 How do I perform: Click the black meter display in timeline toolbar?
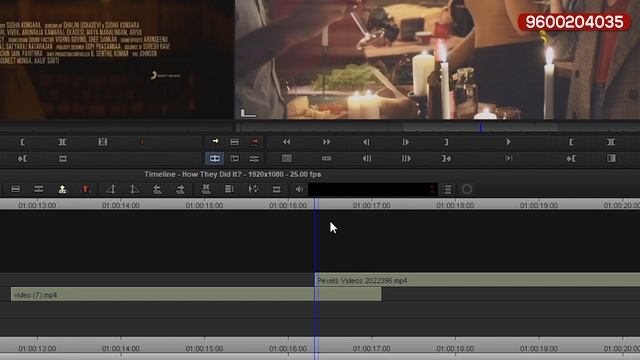(372, 189)
